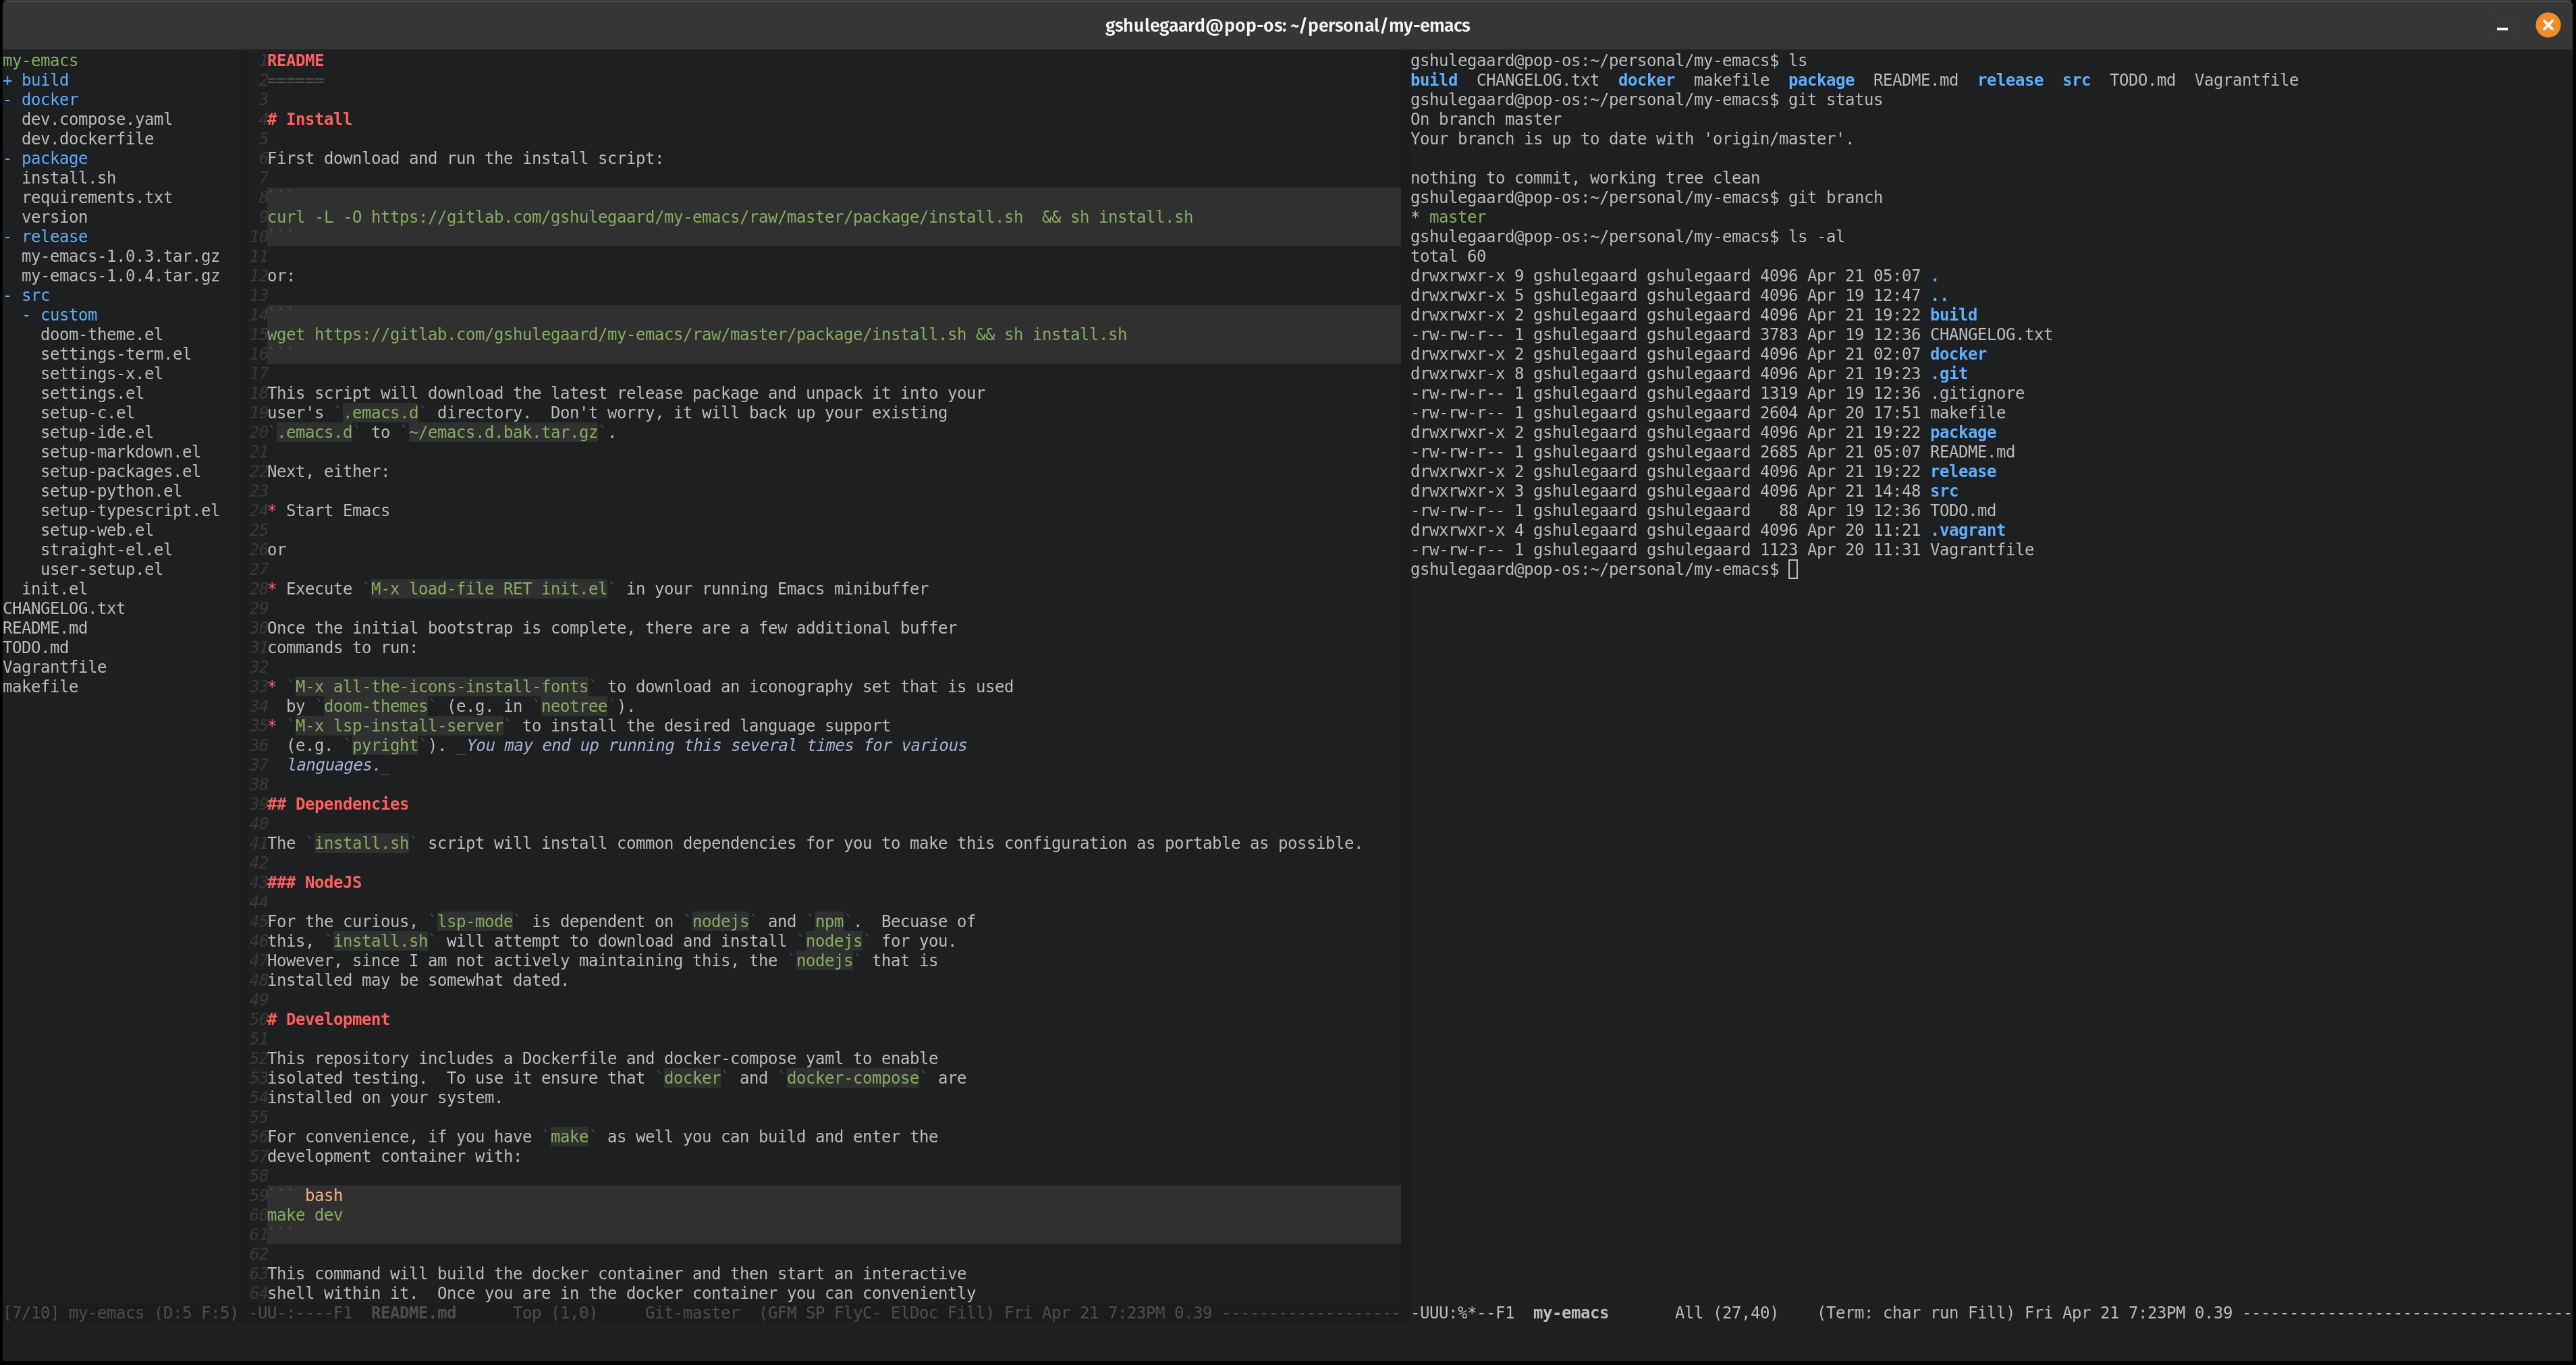The image size is (2576, 1365).
Task: Collapse the src folder in neotree
Action: tap(26, 295)
